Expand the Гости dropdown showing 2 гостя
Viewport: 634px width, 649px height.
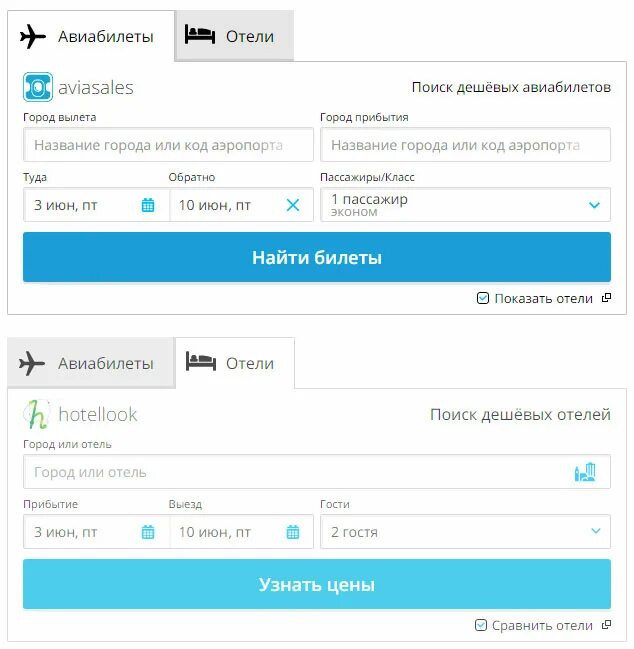coord(466,532)
